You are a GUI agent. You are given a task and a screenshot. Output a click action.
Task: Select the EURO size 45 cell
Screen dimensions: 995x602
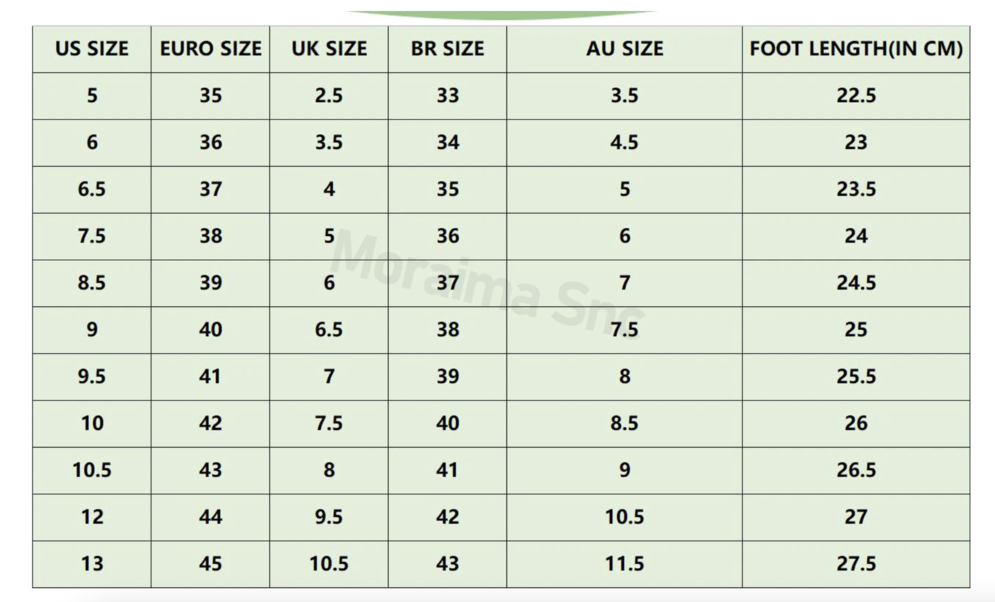click(x=211, y=564)
